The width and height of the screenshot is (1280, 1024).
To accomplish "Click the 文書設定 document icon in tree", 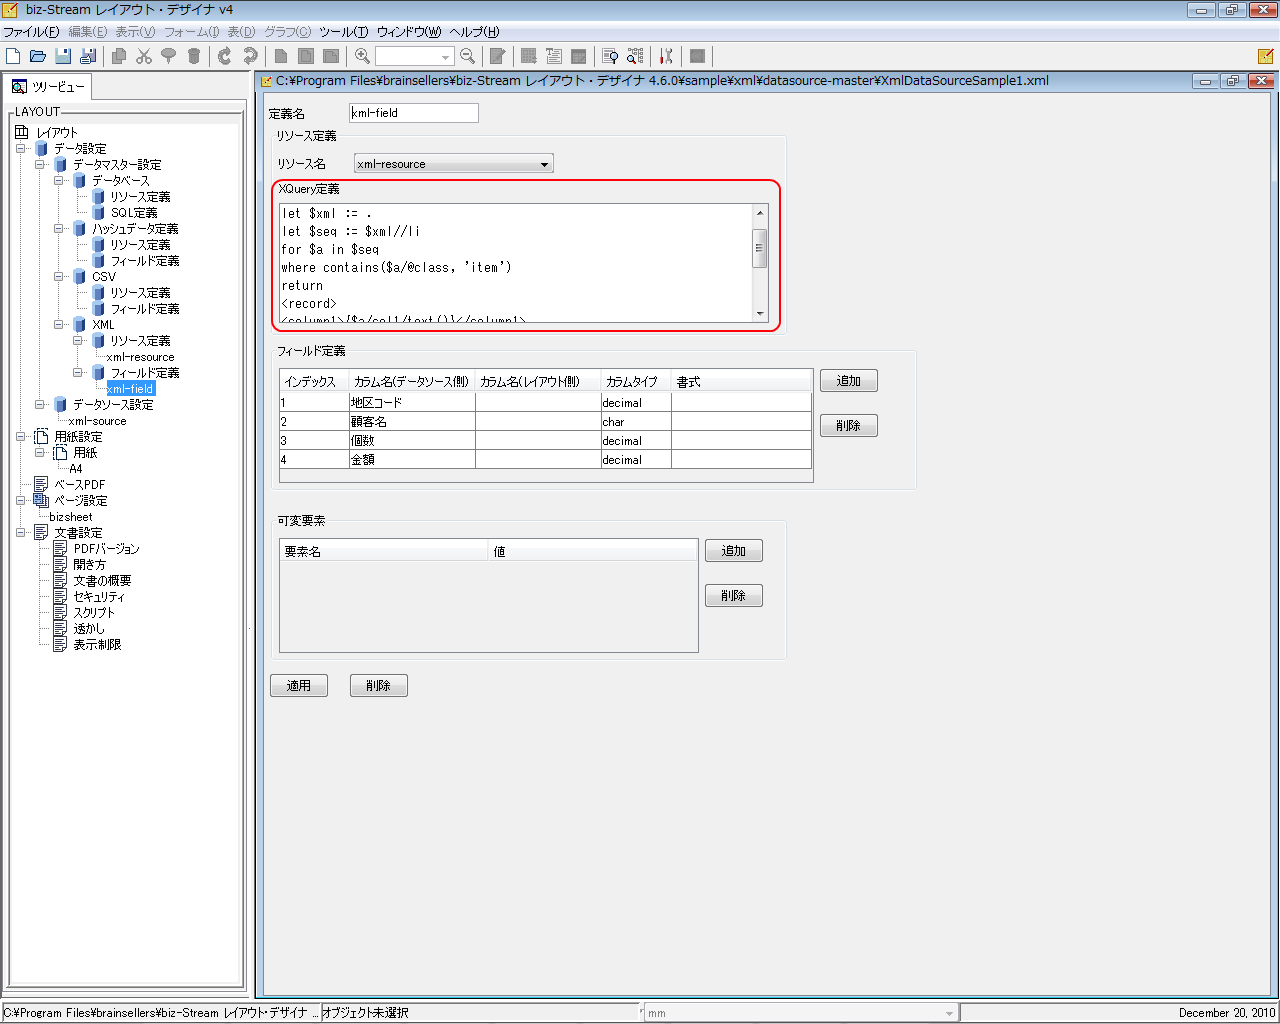I will [41, 532].
